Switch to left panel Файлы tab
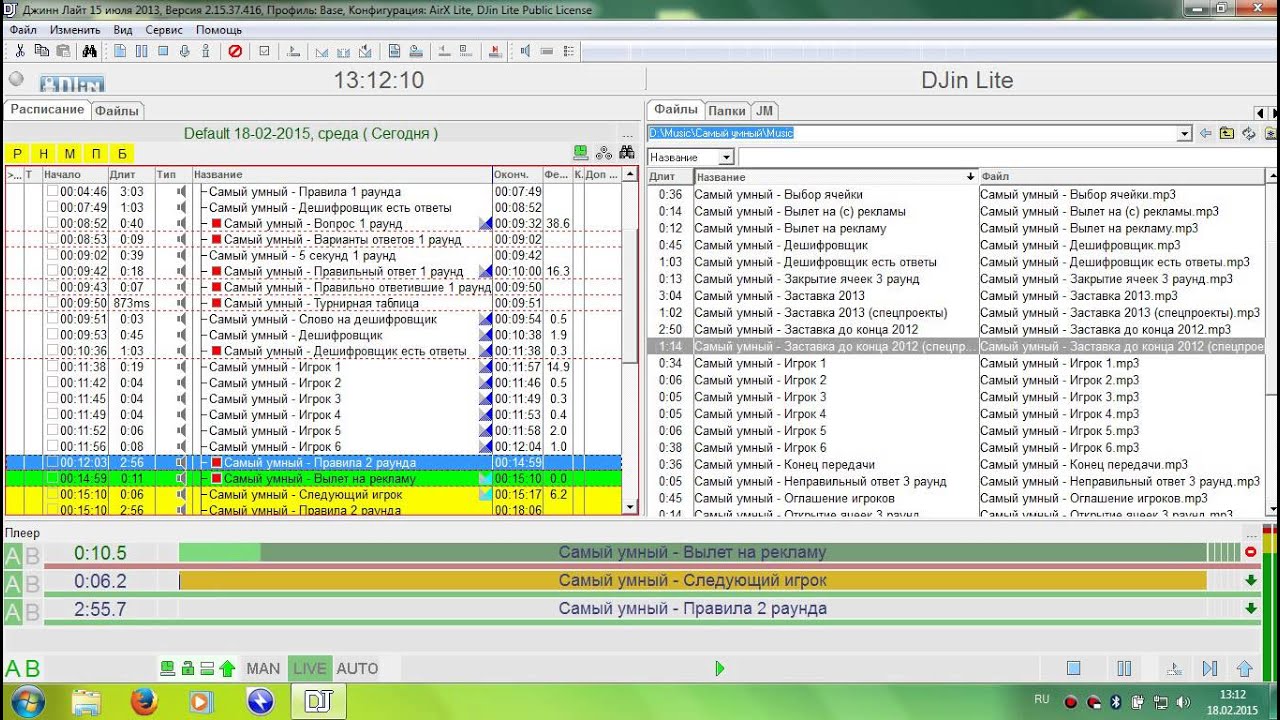 pyautogui.click(x=117, y=111)
